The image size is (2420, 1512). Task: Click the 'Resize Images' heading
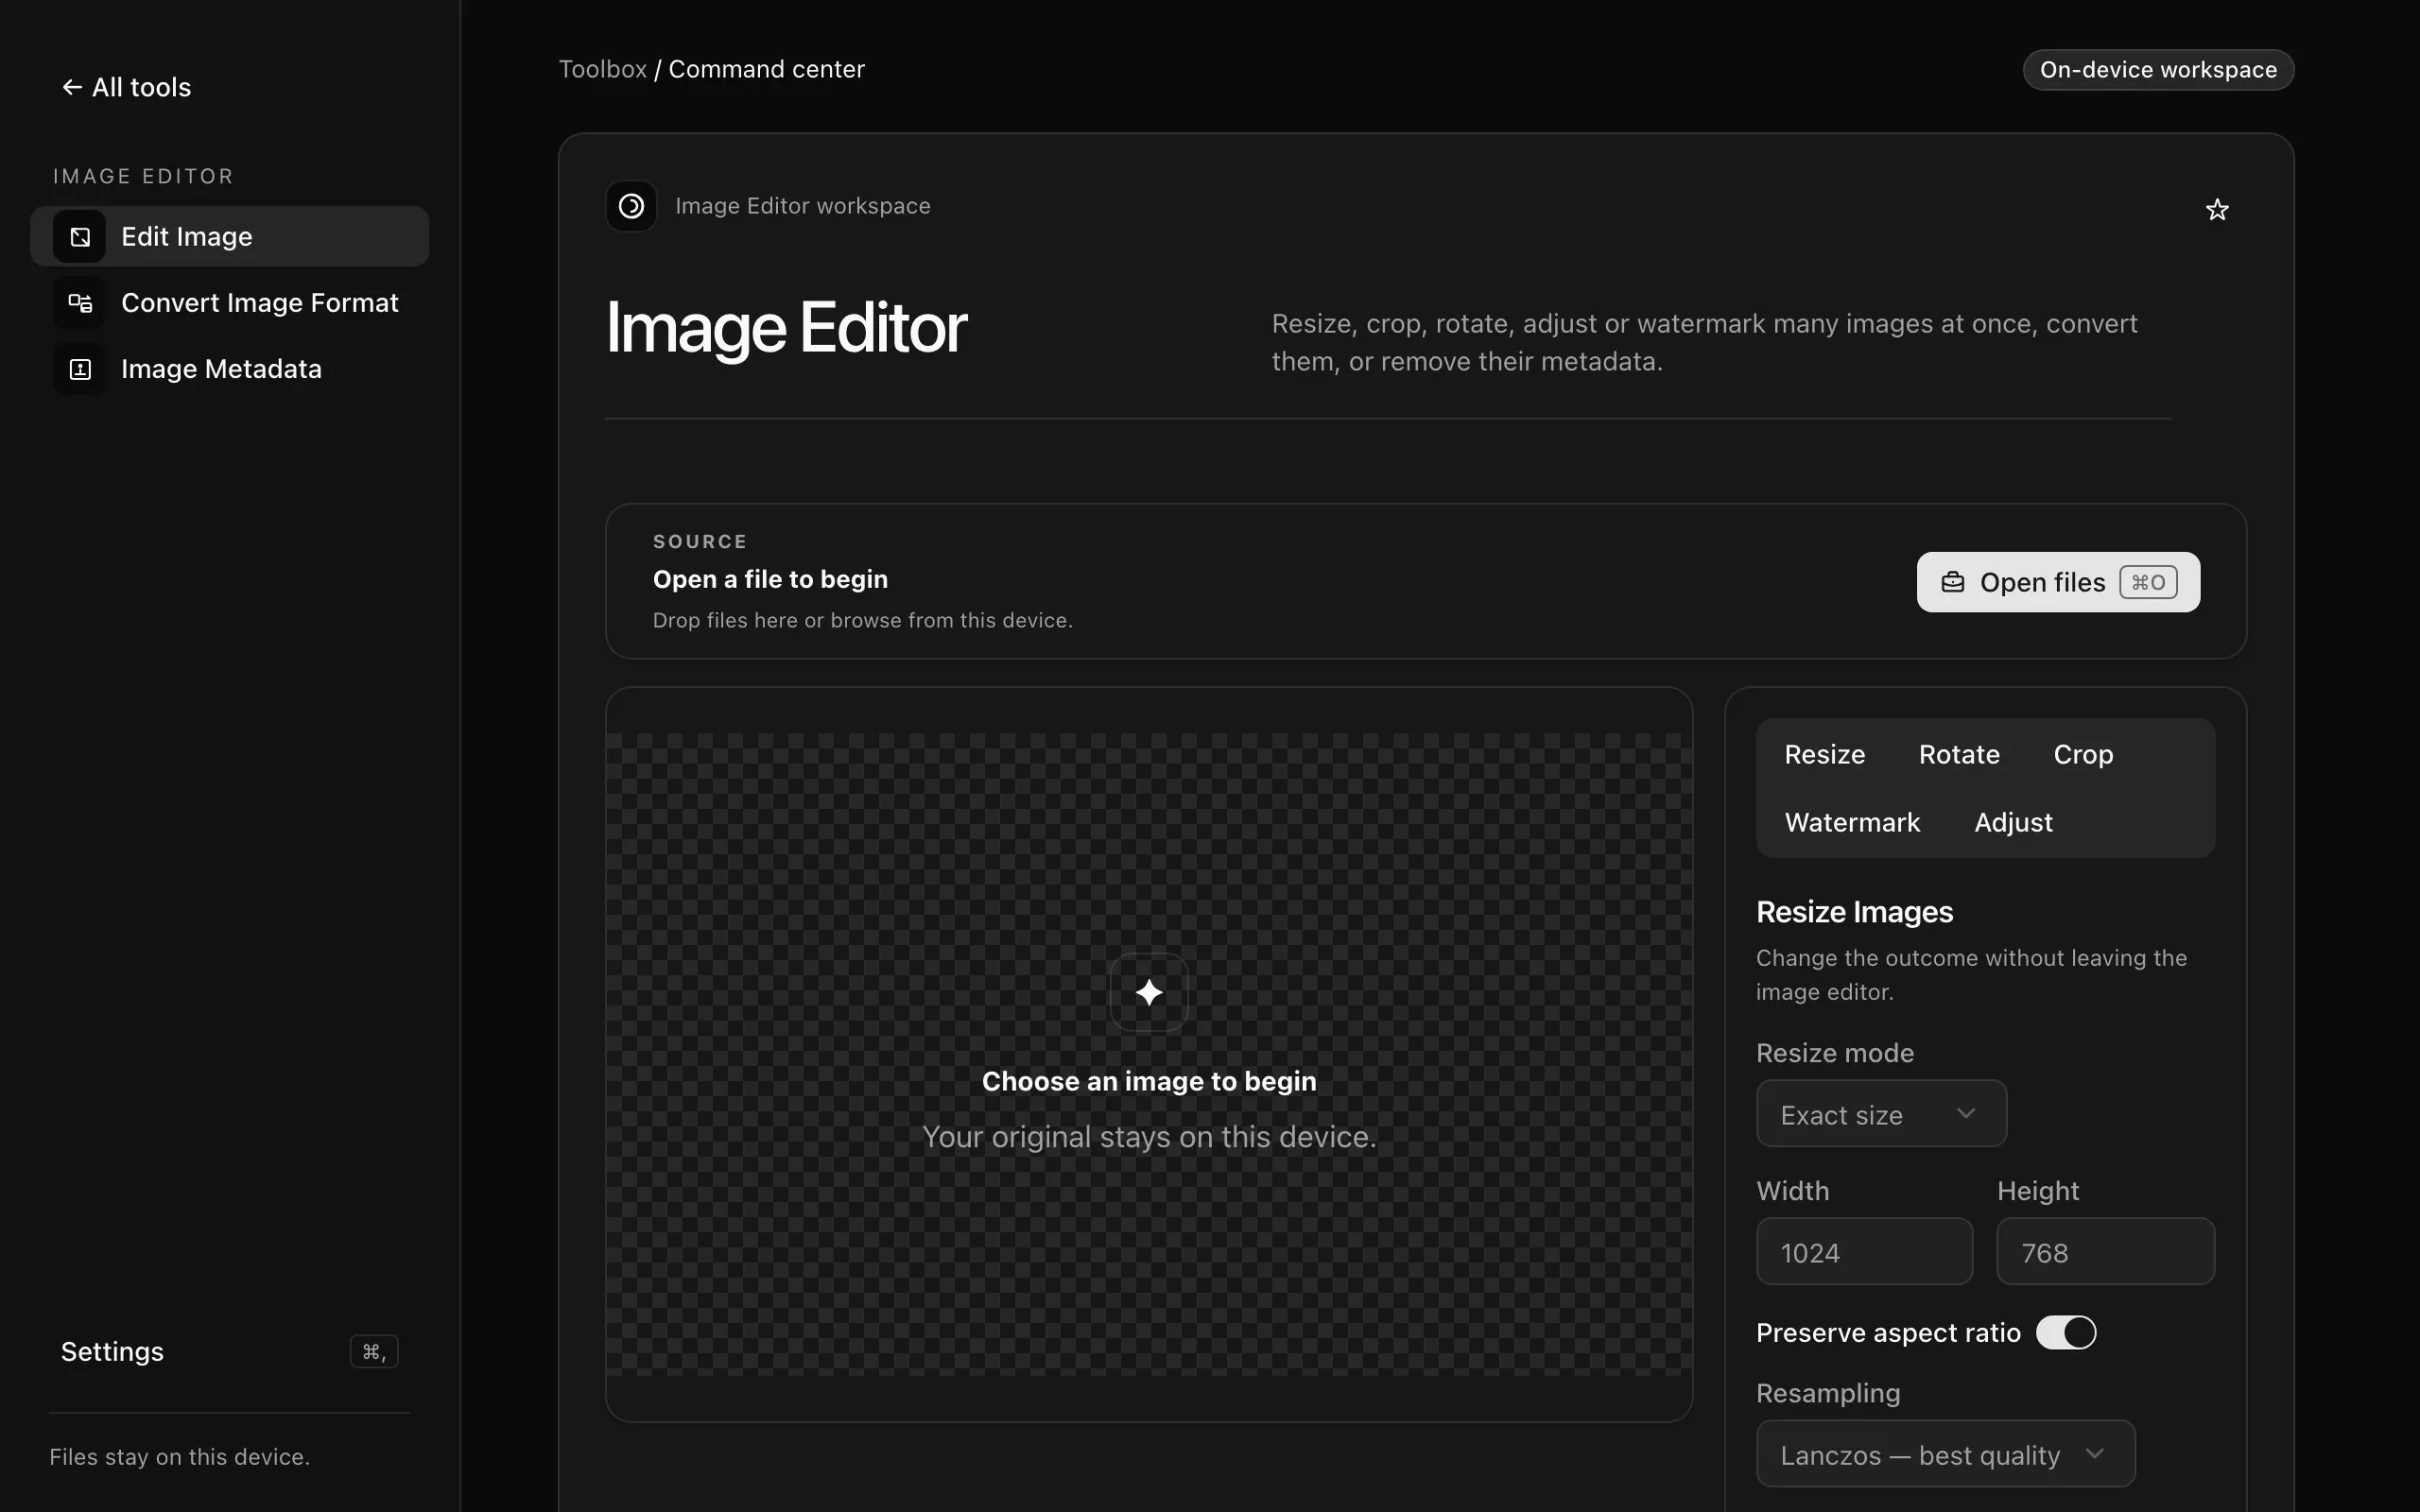pos(1854,912)
